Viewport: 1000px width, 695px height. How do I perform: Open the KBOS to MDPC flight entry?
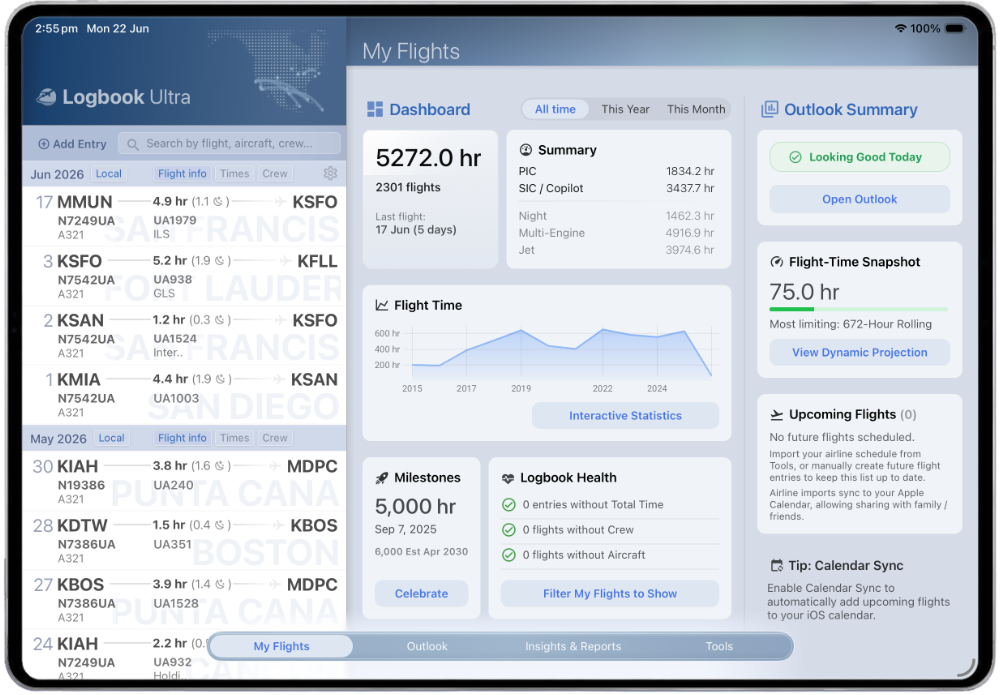click(185, 600)
